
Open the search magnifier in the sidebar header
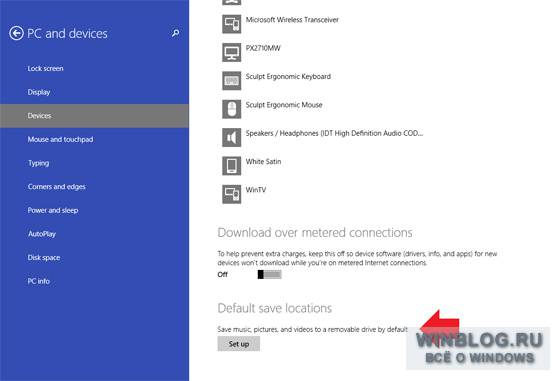pos(175,33)
